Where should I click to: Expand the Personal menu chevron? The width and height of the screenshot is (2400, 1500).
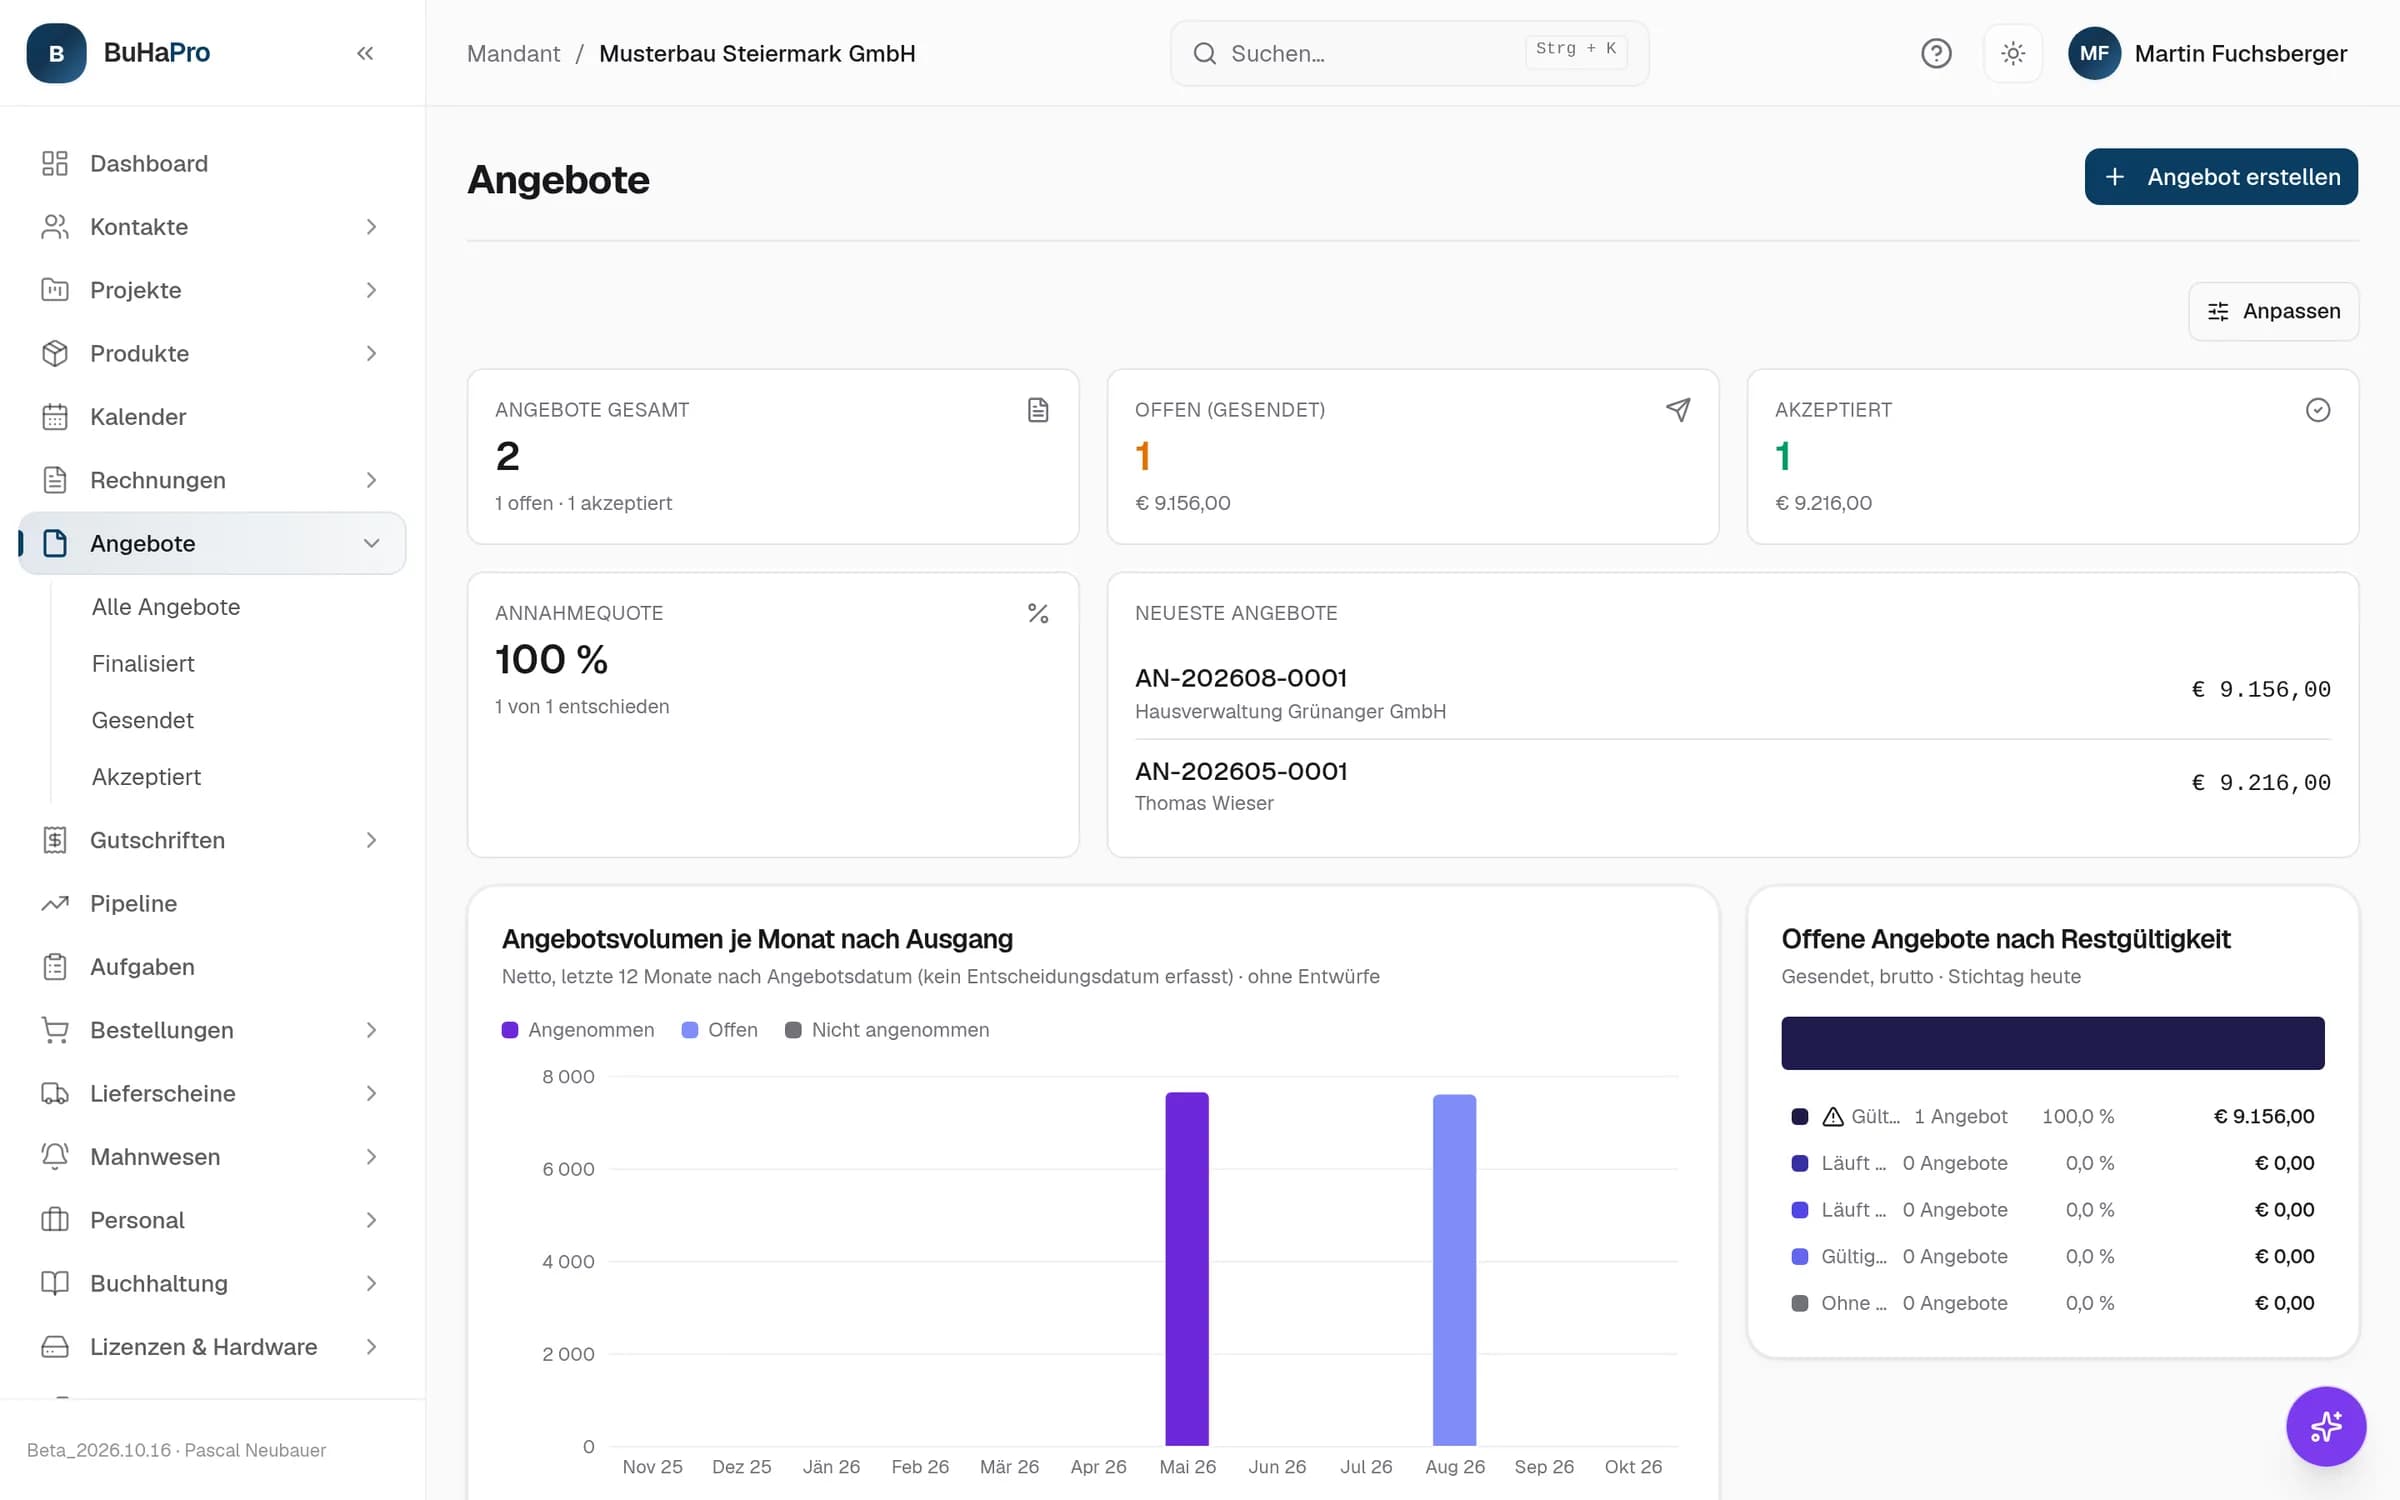371,1220
